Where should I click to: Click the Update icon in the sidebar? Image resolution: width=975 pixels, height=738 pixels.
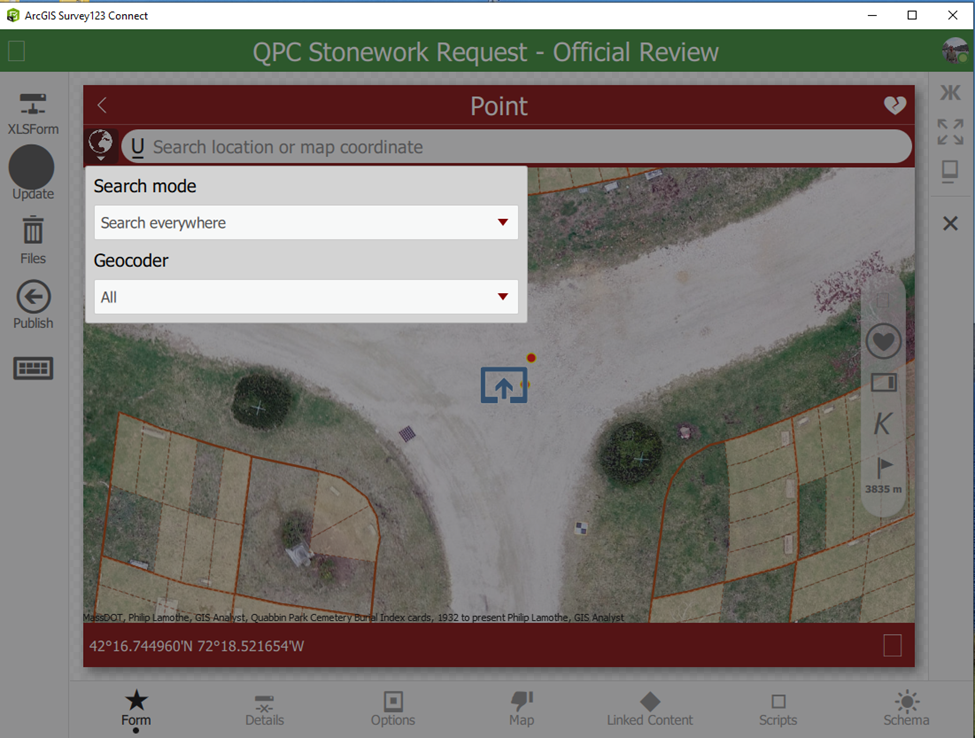[31, 160]
